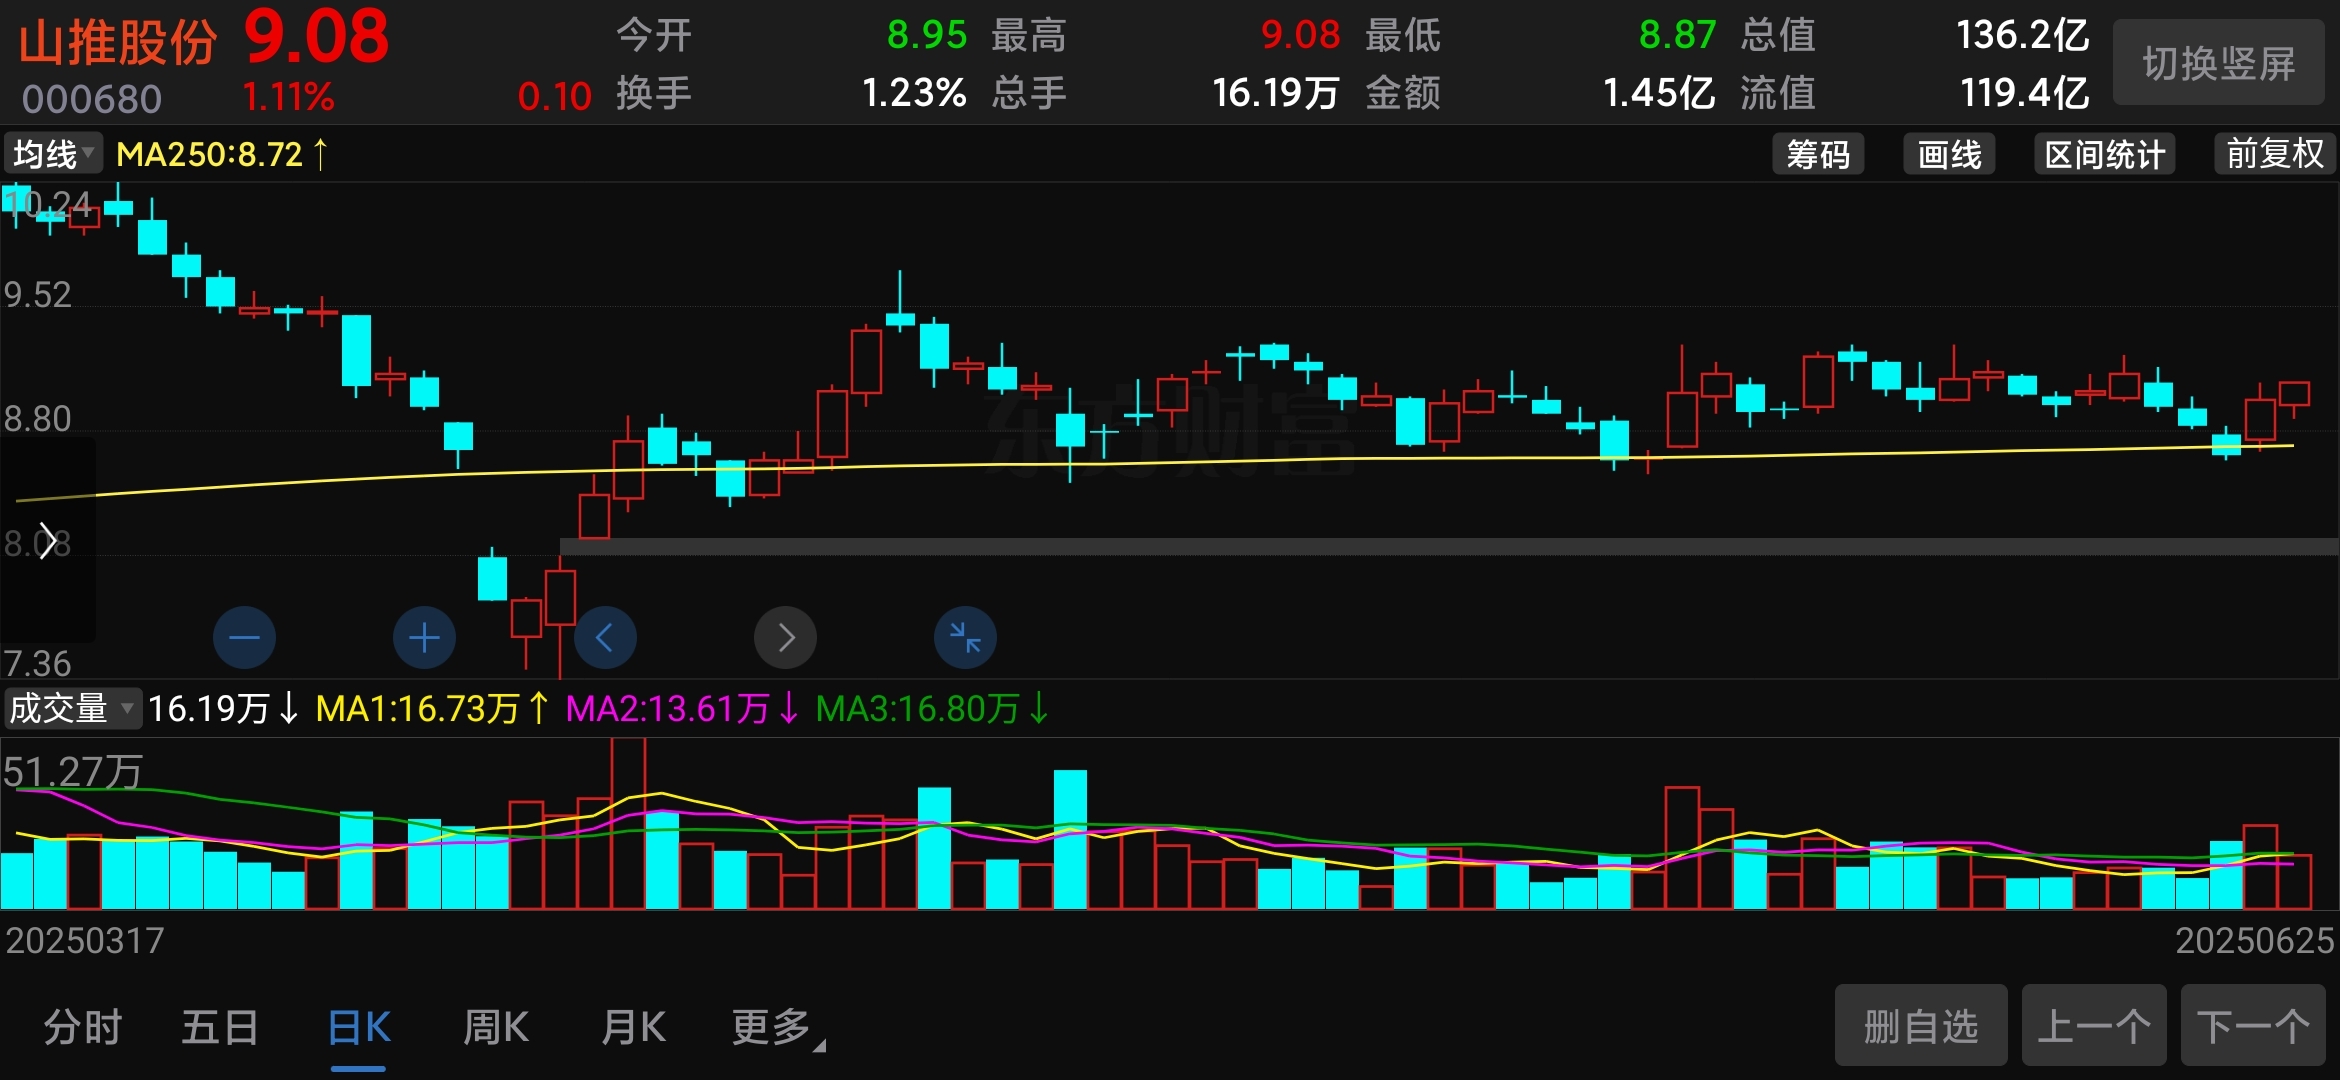Viewport: 2340px width, 1080px height.
Task: Click price axis label 9.52
Action: (x=38, y=295)
